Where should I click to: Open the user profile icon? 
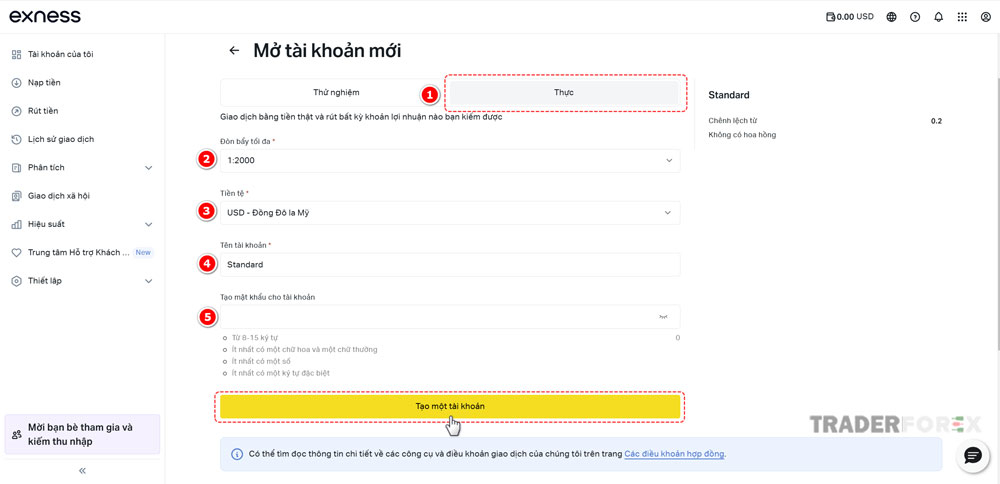(x=985, y=17)
